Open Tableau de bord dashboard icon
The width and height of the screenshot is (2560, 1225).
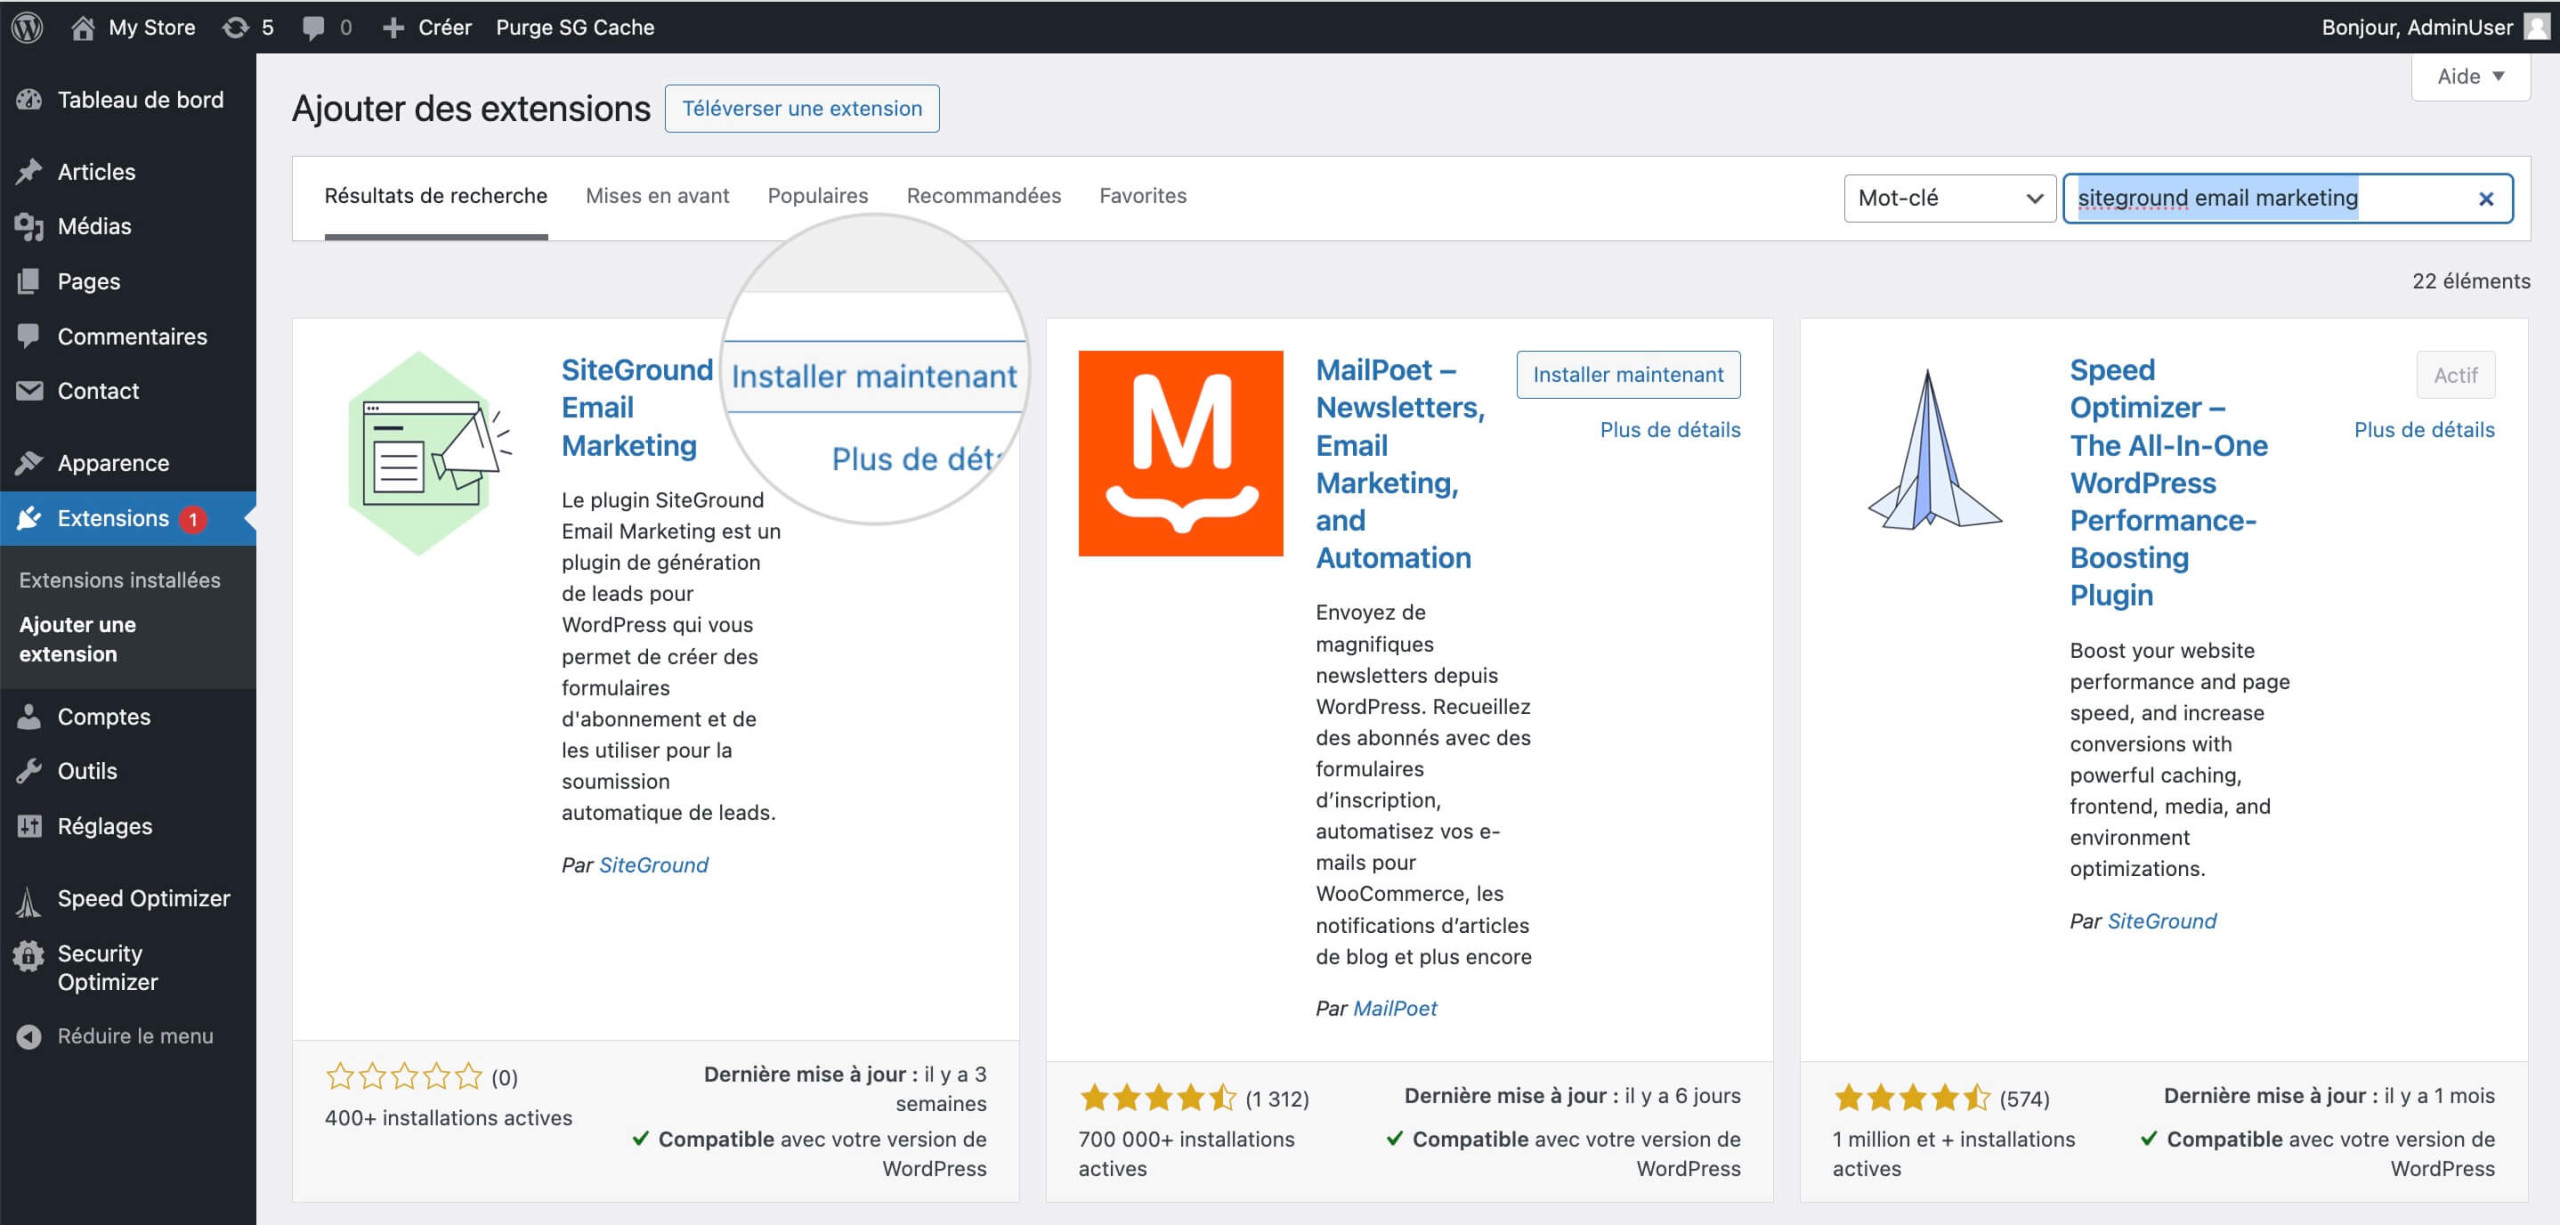tap(29, 100)
